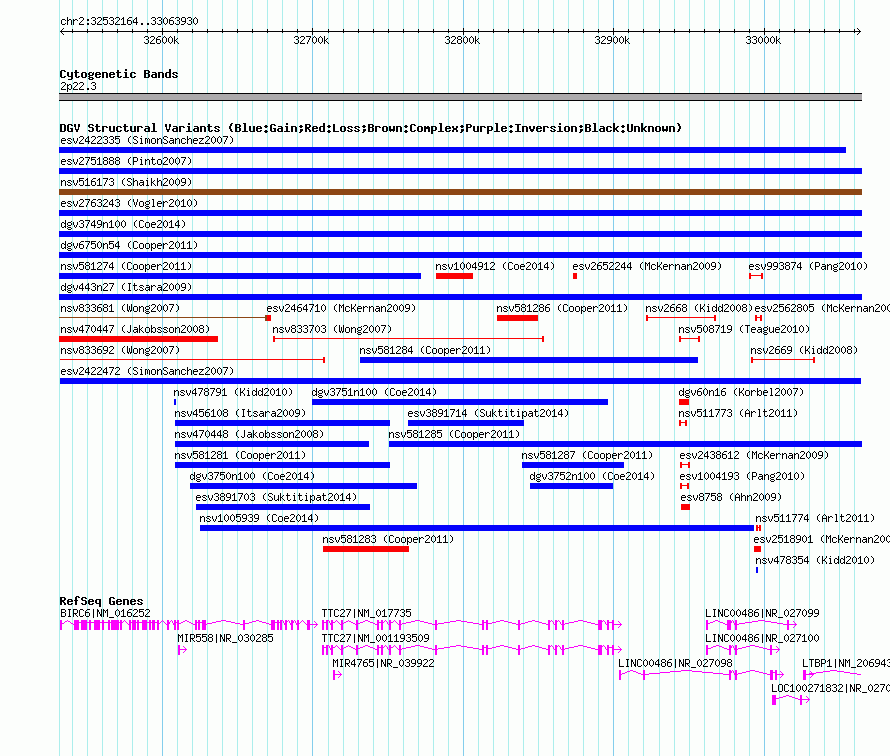Screen dimensions: 890x756
Task: Click the 2p22.3 cytogenetic band bar
Action: pyautogui.click(x=460, y=97)
